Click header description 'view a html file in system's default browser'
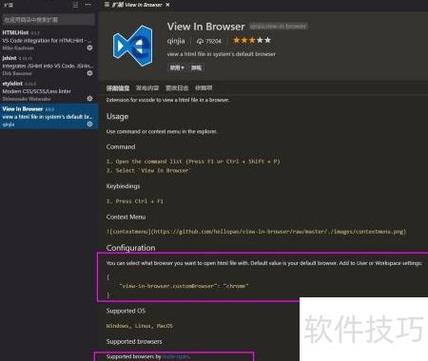The width and height of the screenshot is (428, 361). [x=221, y=54]
